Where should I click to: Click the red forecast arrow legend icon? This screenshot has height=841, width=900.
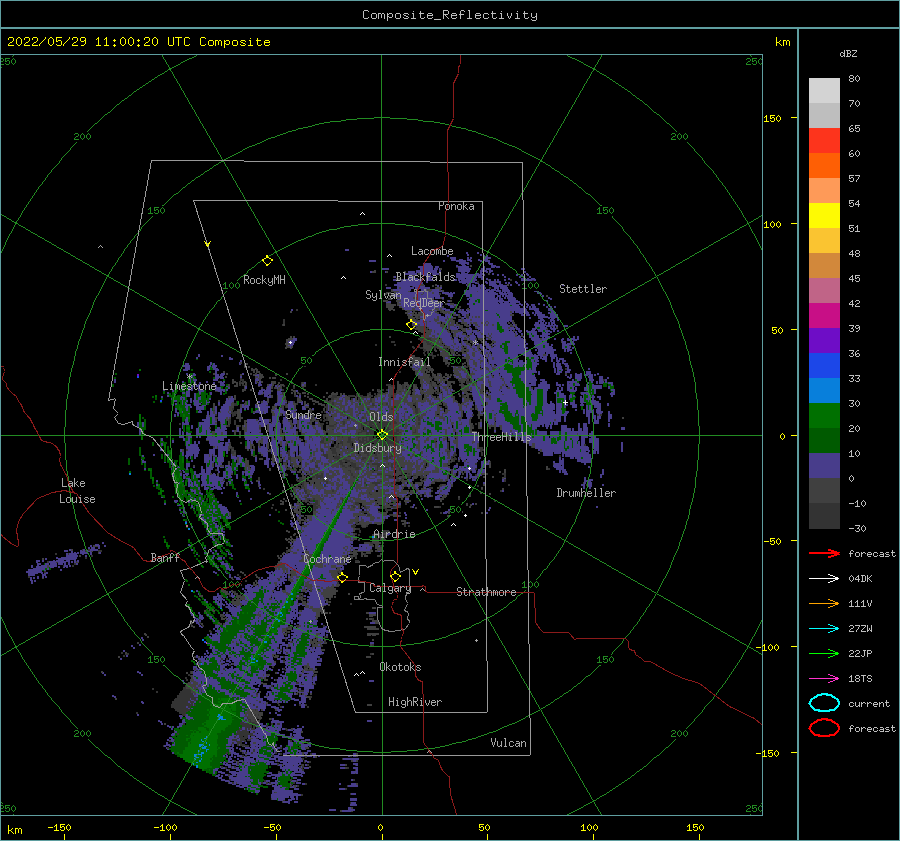(824, 553)
